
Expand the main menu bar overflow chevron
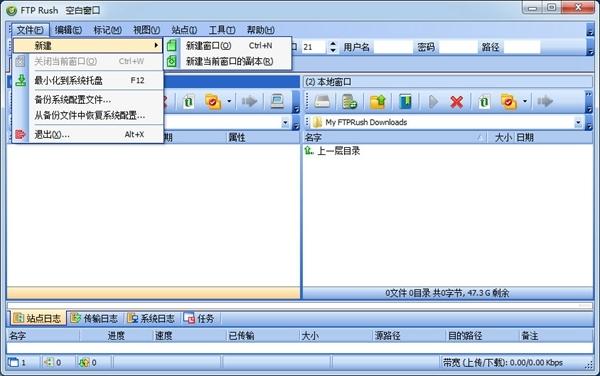(590, 30)
